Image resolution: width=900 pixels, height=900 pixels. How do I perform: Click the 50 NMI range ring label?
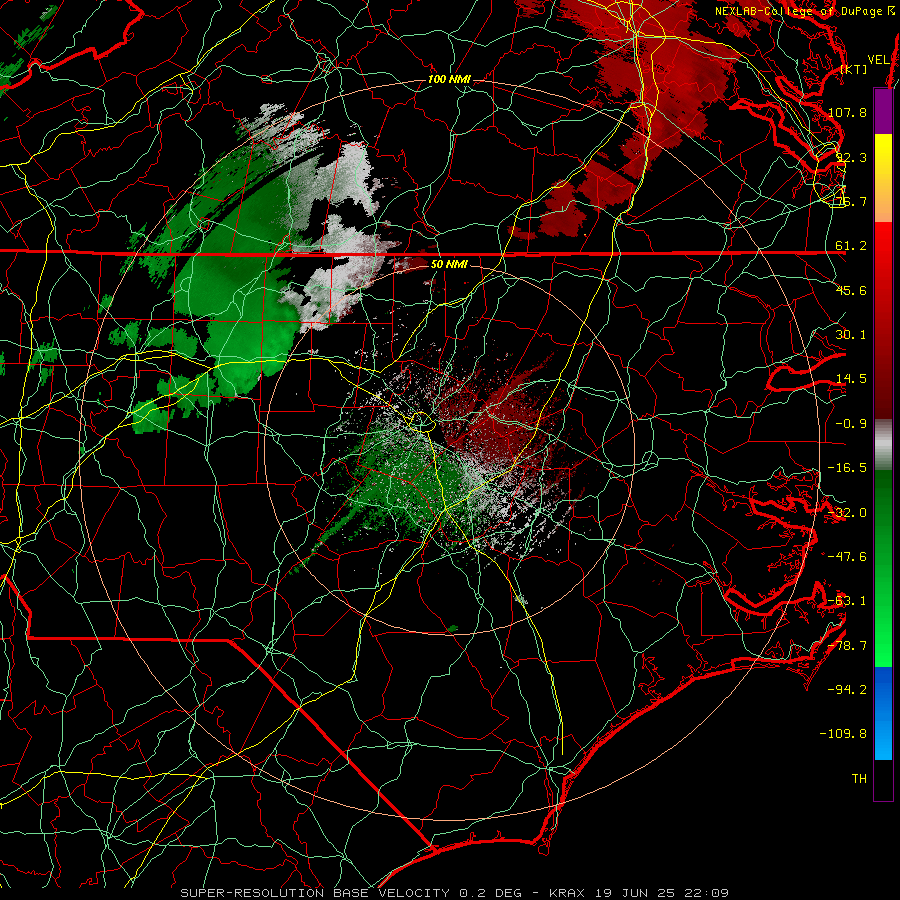(x=449, y=264)
